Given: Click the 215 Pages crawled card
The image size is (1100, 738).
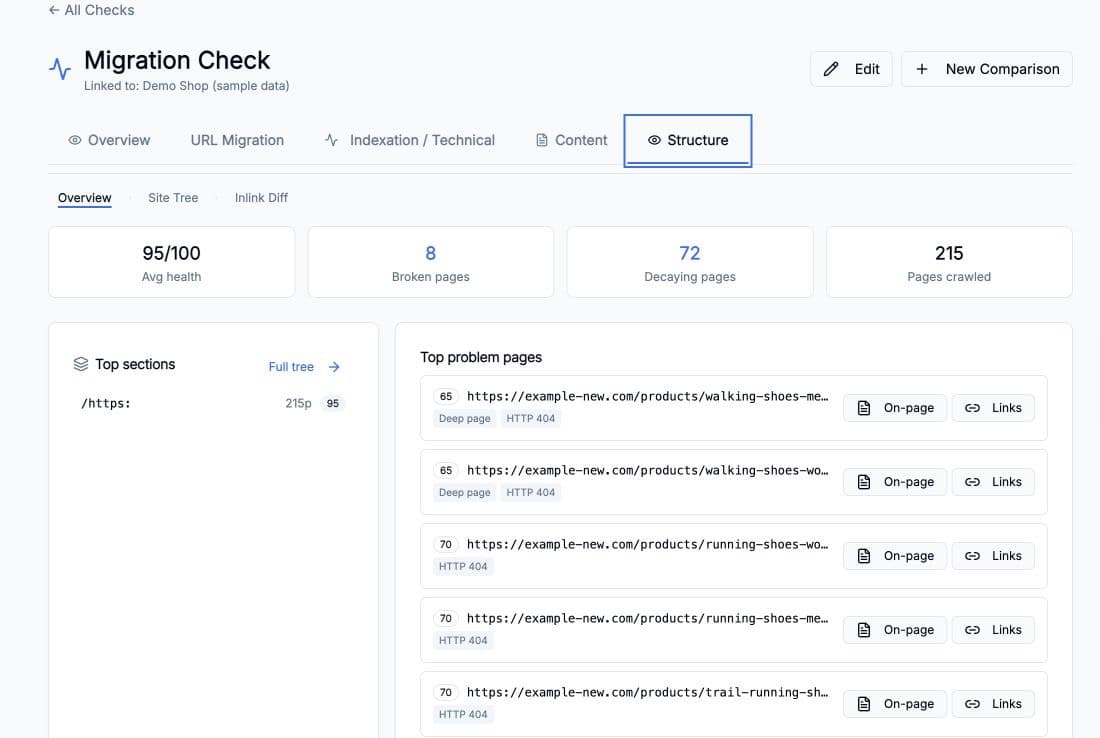Looking at the screenshot, I should click(949, 262).
